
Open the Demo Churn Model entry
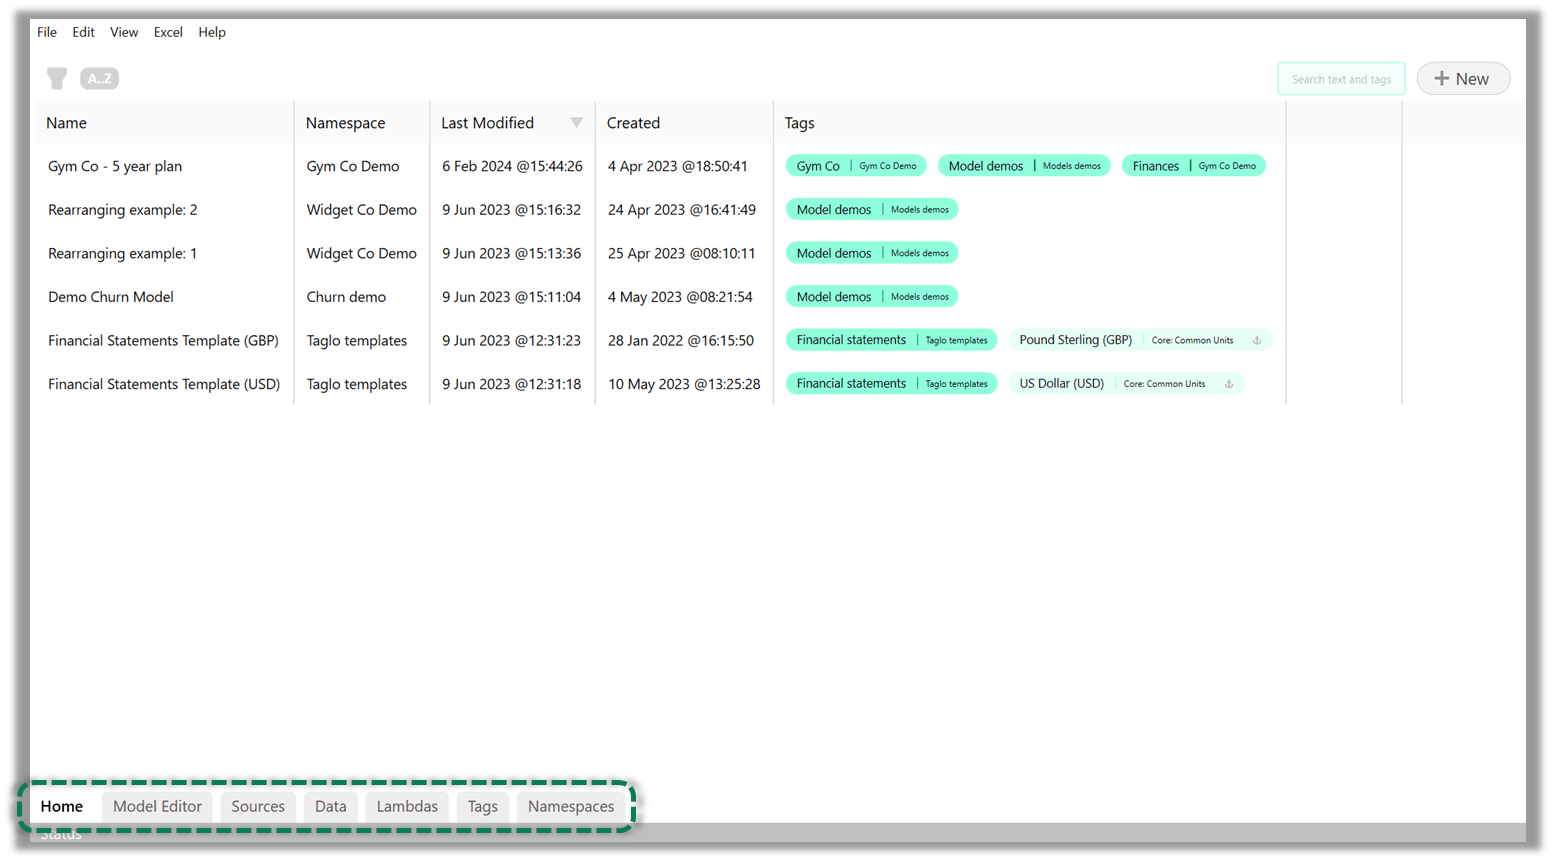(110, 296)
